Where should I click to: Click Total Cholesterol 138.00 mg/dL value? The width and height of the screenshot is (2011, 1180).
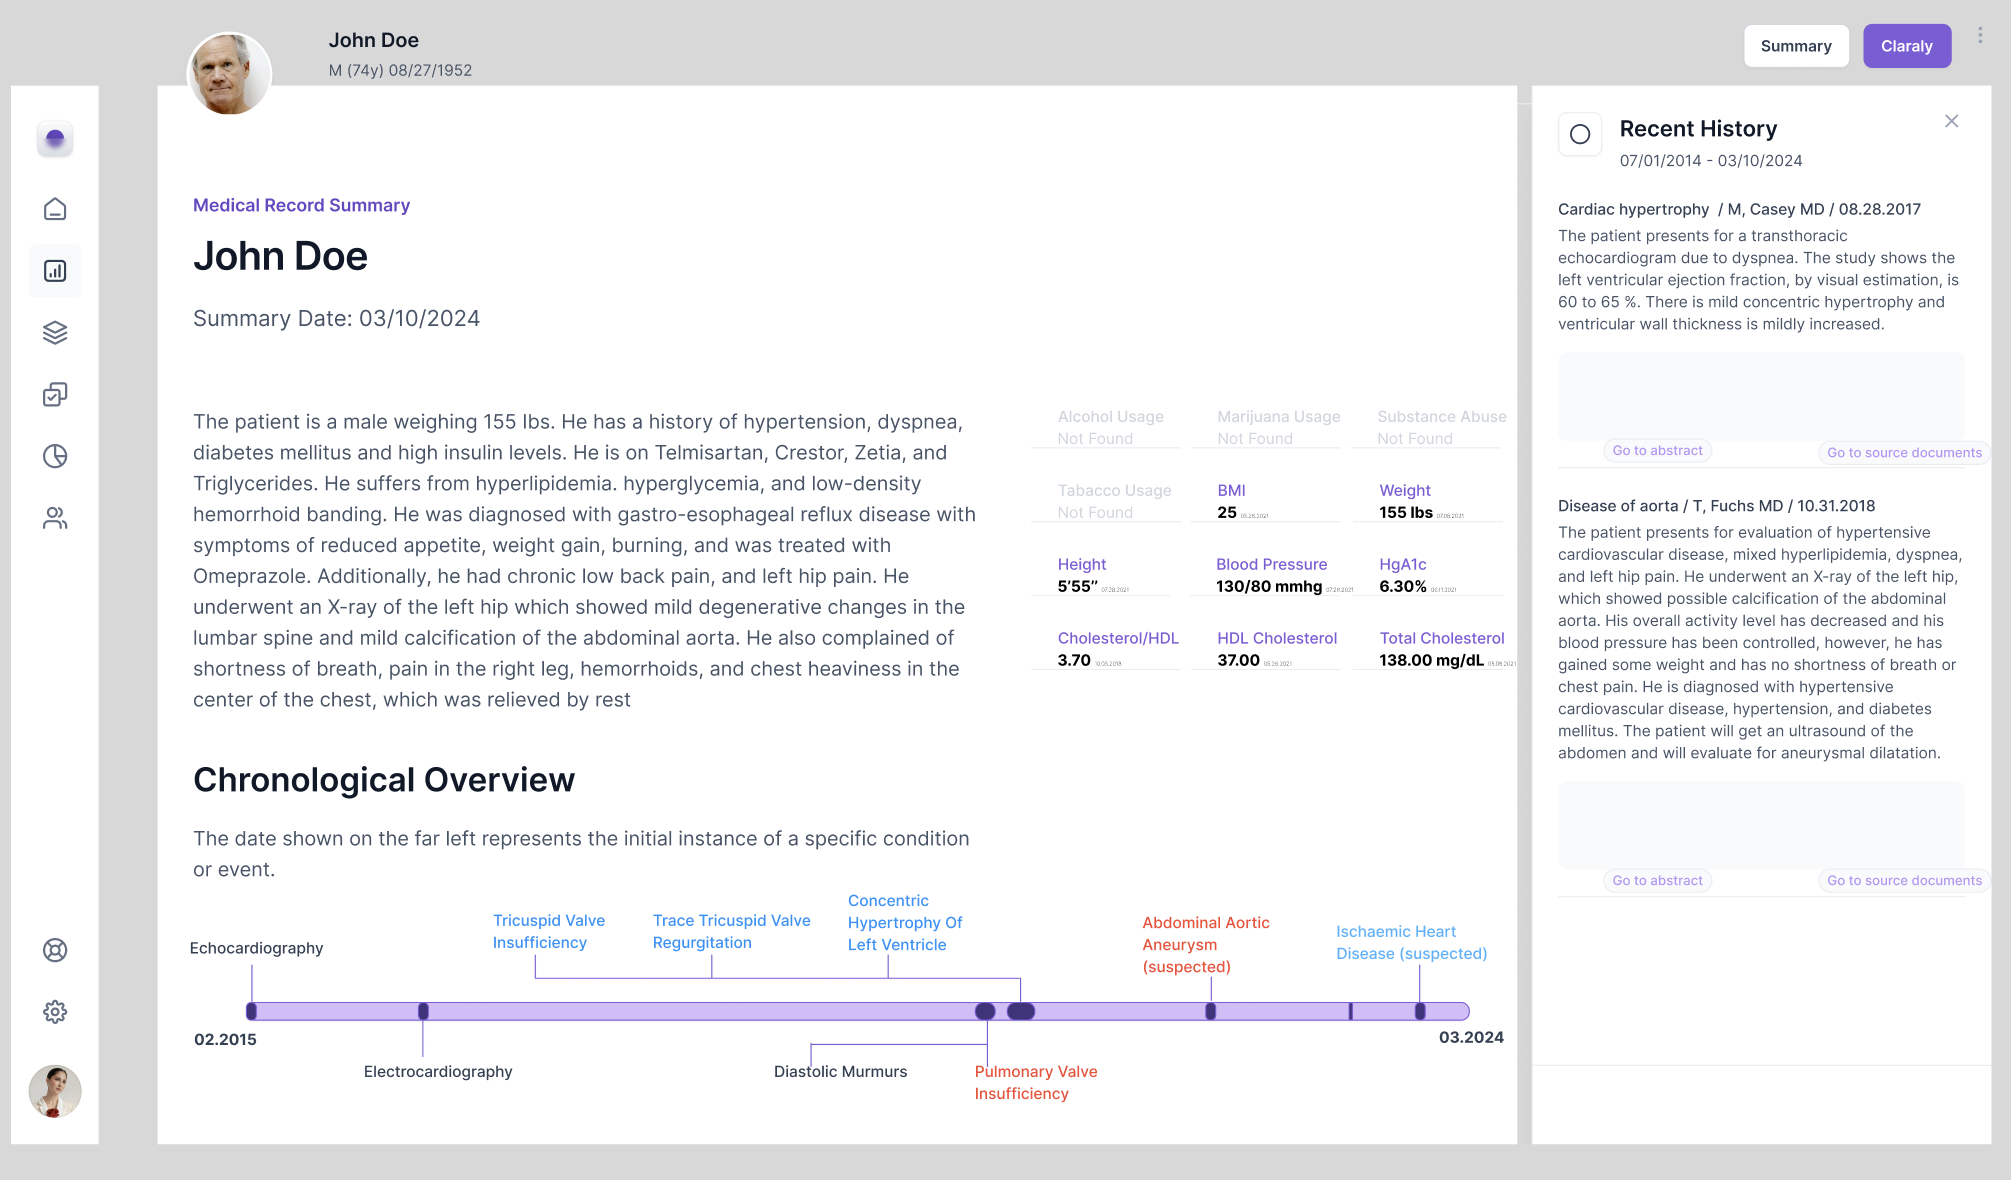(1431, 660)
